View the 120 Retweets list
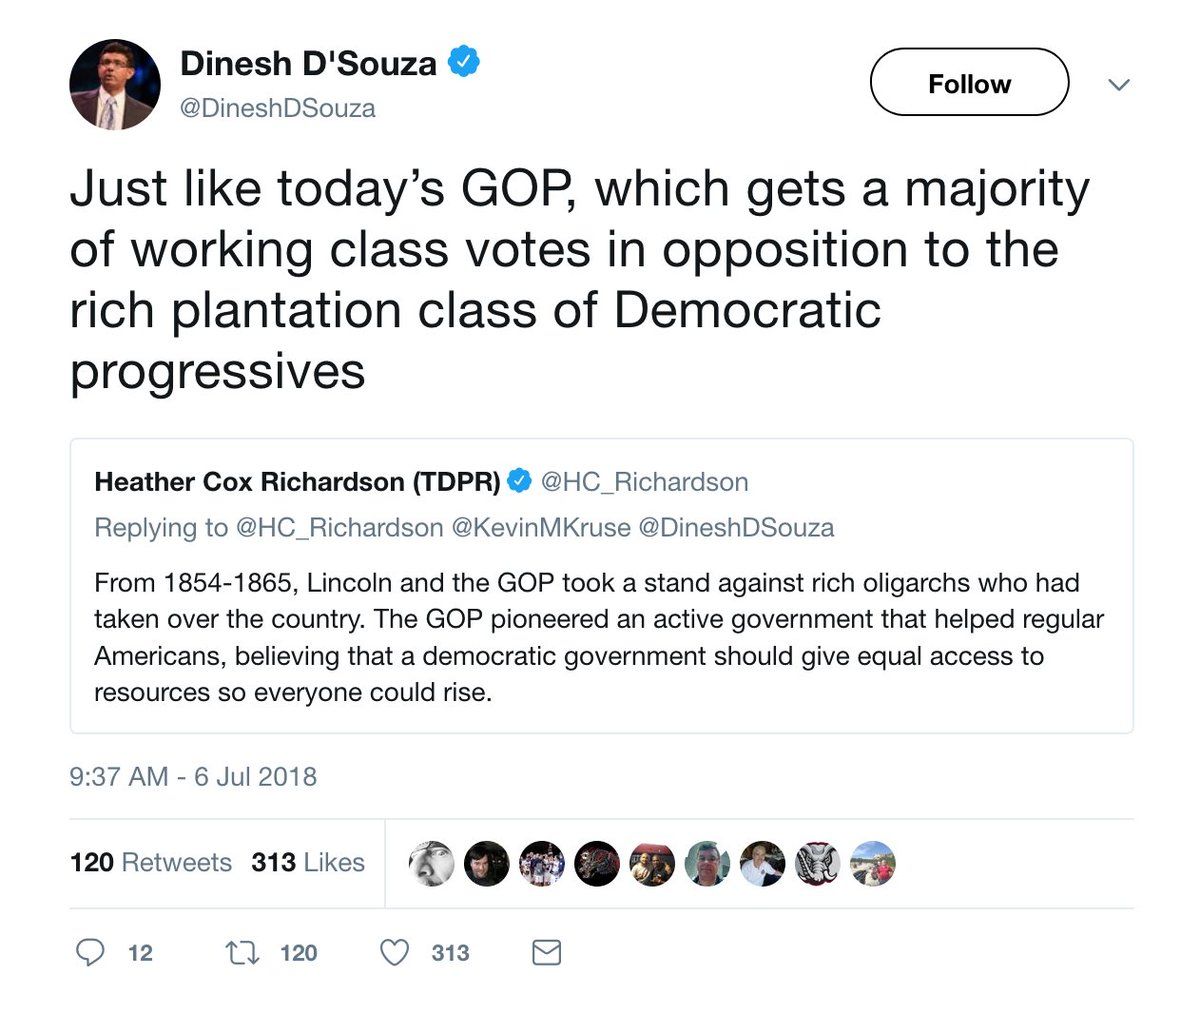This screenshot has width=1200, height=1014. coord(150,862)
